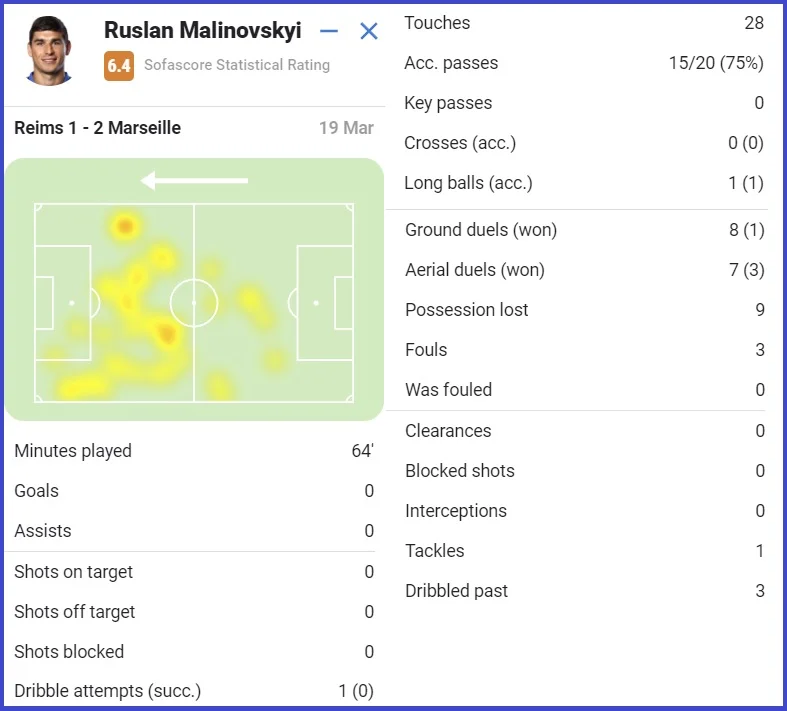Open the Reims 1 - 2 Marseille match
Viewport: 787px width, 711px height.
[98, 128]
